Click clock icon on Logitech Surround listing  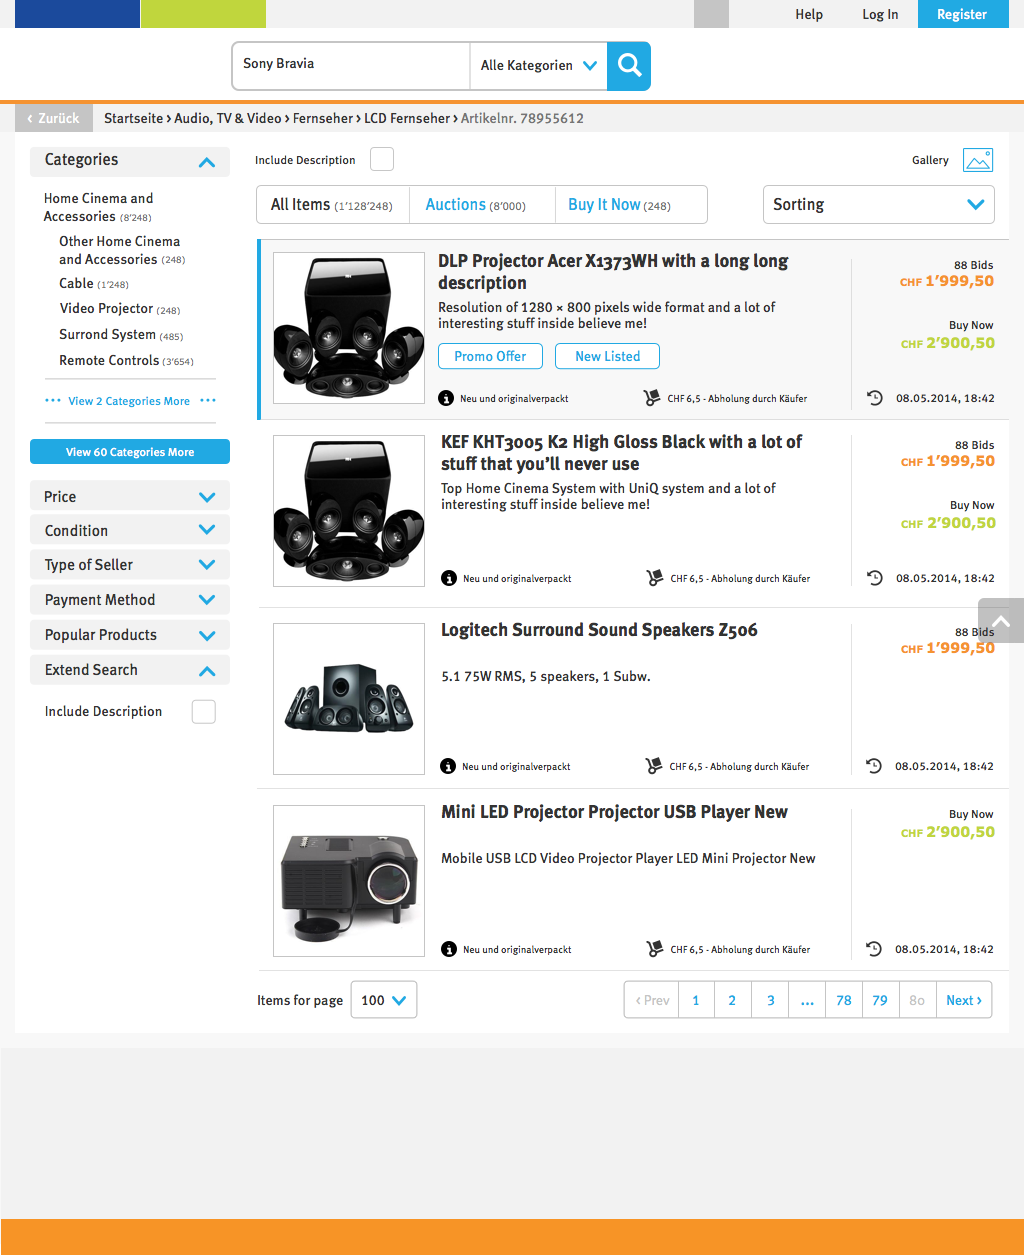click(x=874, y=766)
